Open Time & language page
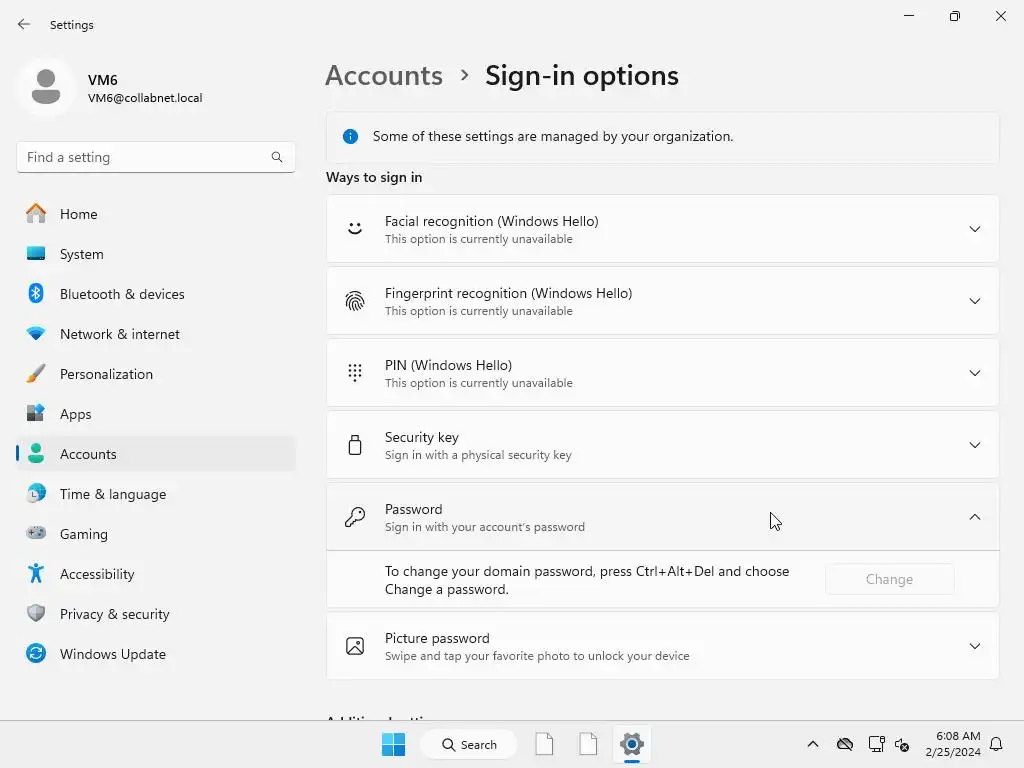Image resolution: width=1024 pixels, height=768 pixels. click(x=156, y=494)
